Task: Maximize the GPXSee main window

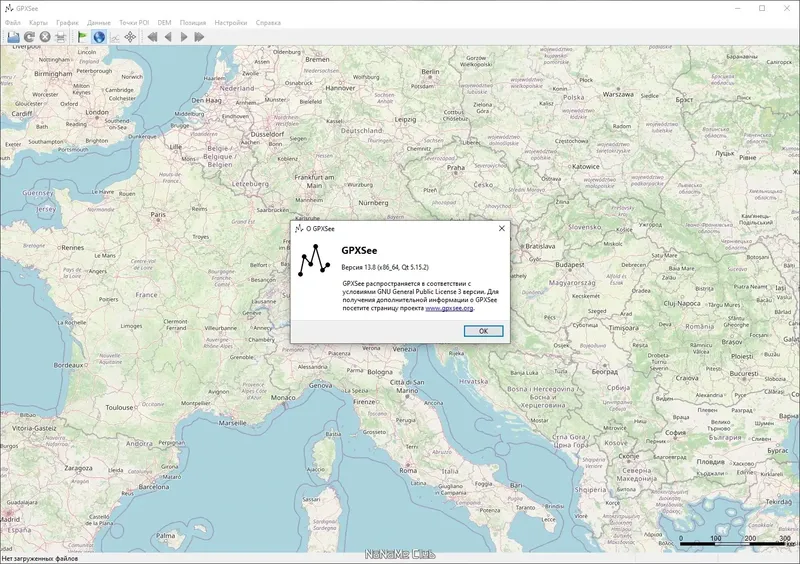Action: click(762, 8)
